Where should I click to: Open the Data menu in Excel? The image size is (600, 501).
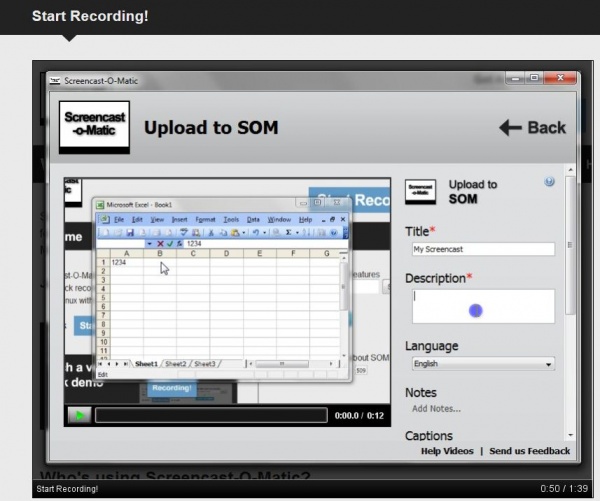click(253, 220)
